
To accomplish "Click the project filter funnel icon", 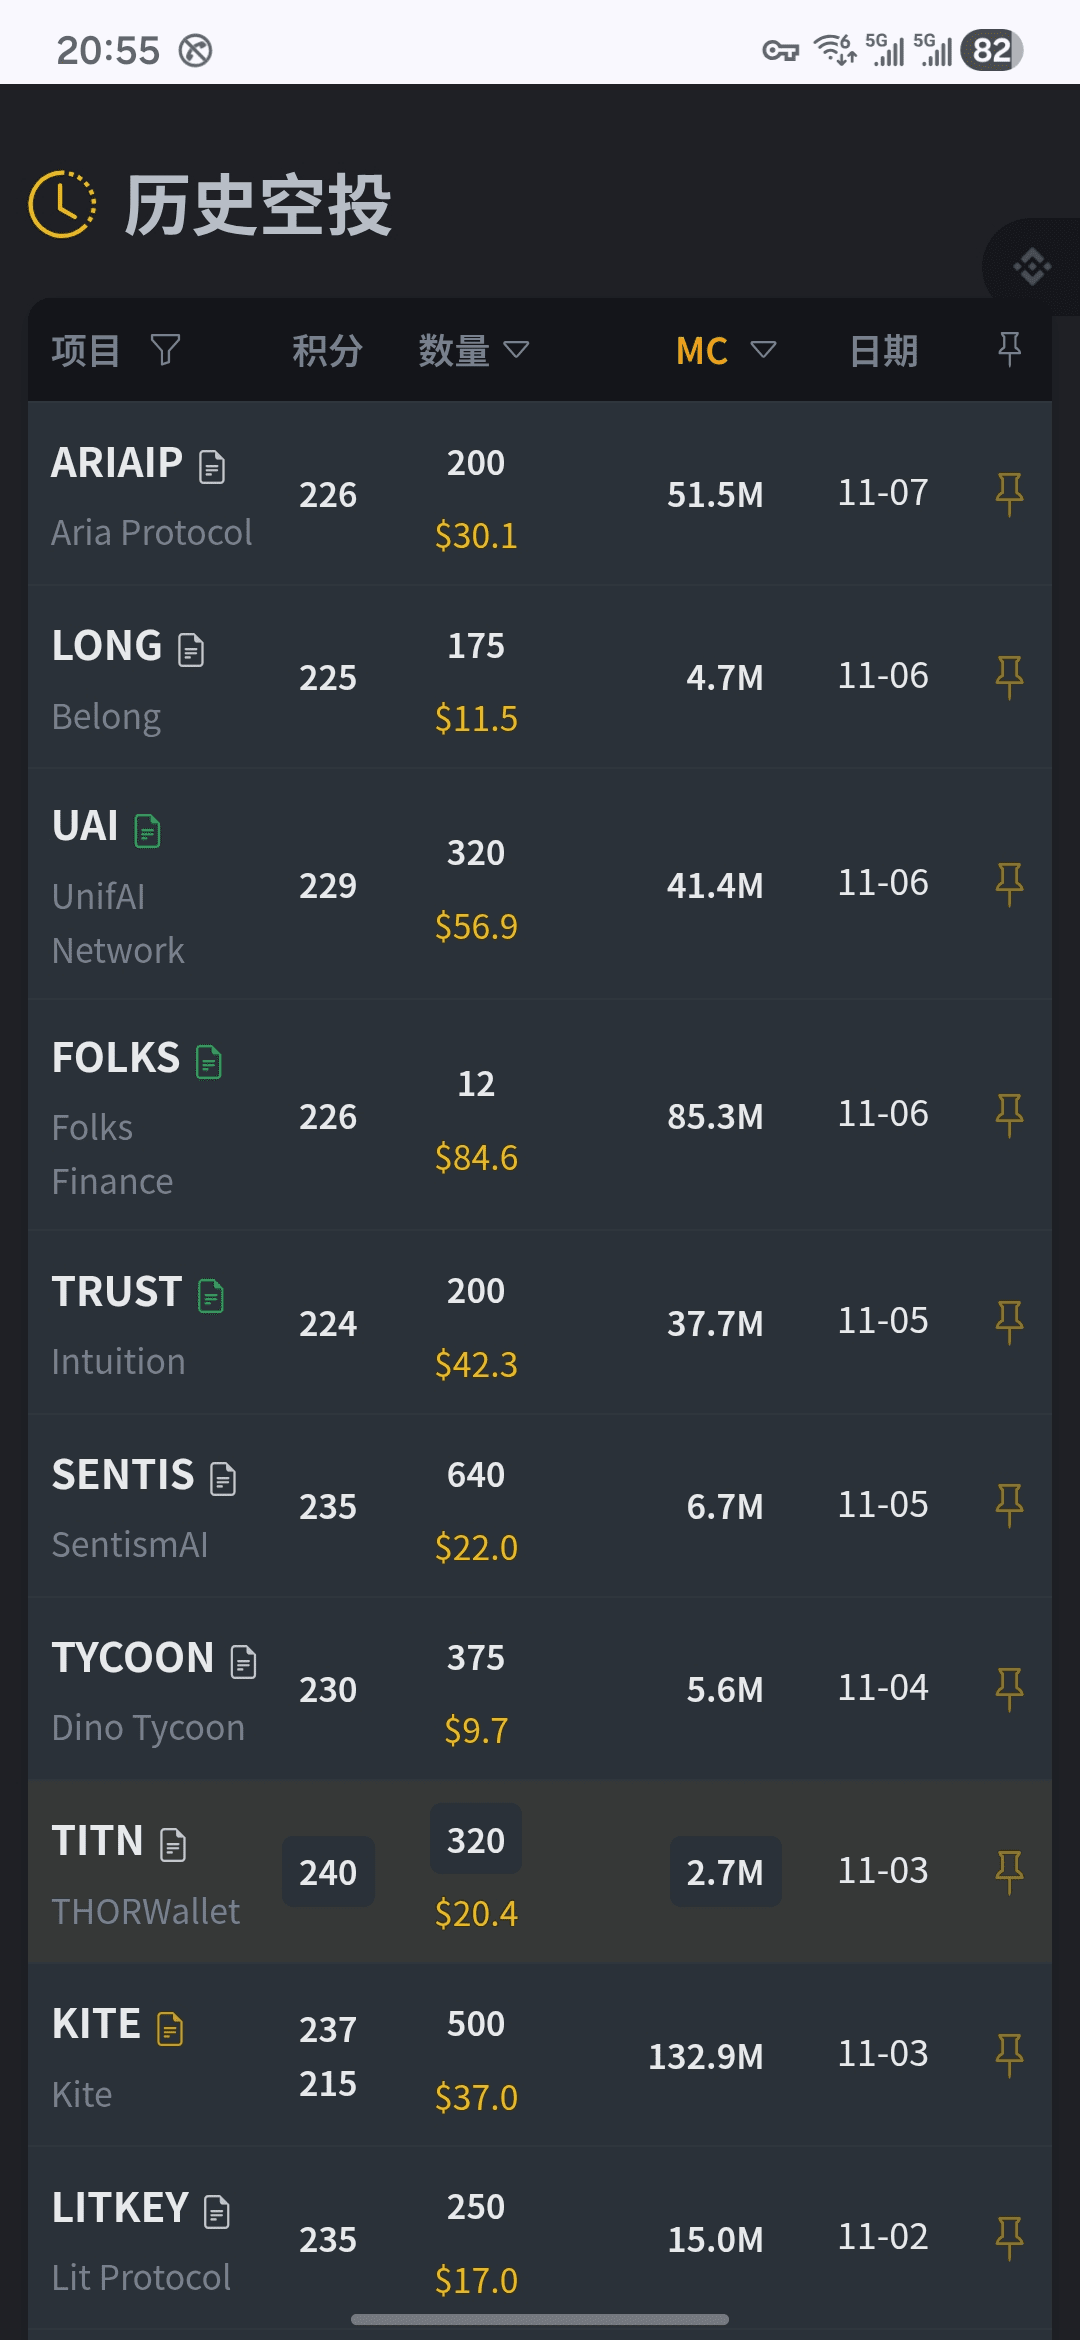I will pos(165,350).
